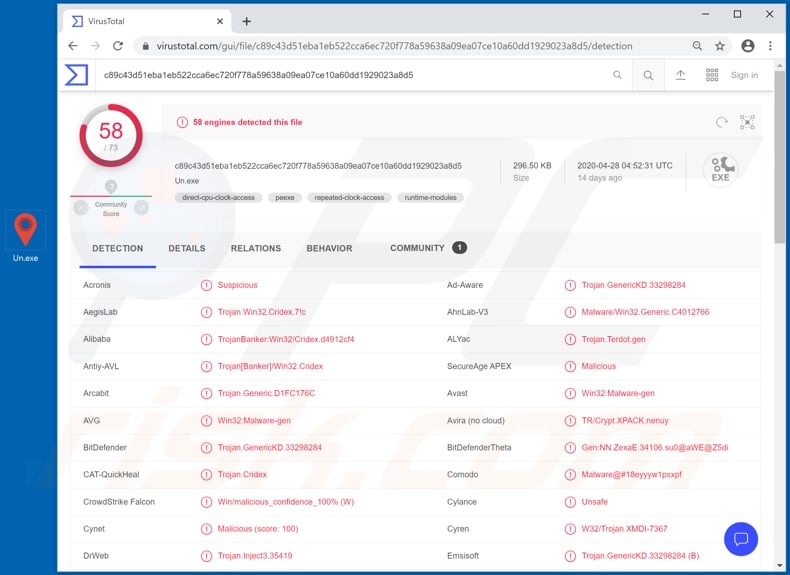
Task: Click CAT-QuickHeal result Trojan.Cridex
Action: pos(242,475)
